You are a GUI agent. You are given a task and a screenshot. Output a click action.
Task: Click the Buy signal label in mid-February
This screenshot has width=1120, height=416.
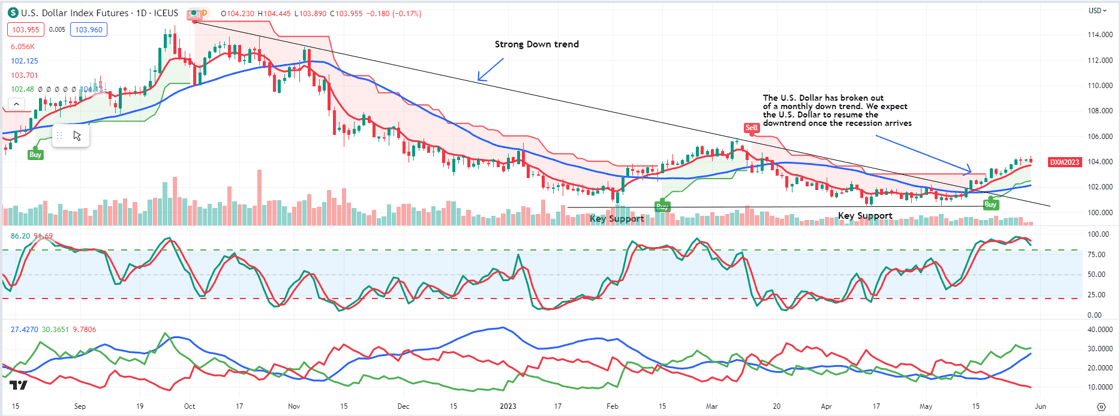(x=663, y=207)
